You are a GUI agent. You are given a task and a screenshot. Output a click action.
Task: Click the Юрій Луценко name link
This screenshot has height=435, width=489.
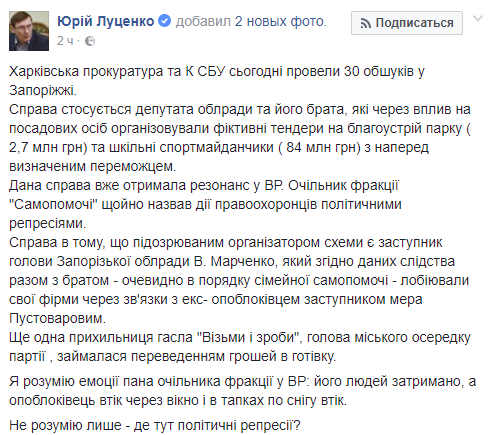(106, 22)
